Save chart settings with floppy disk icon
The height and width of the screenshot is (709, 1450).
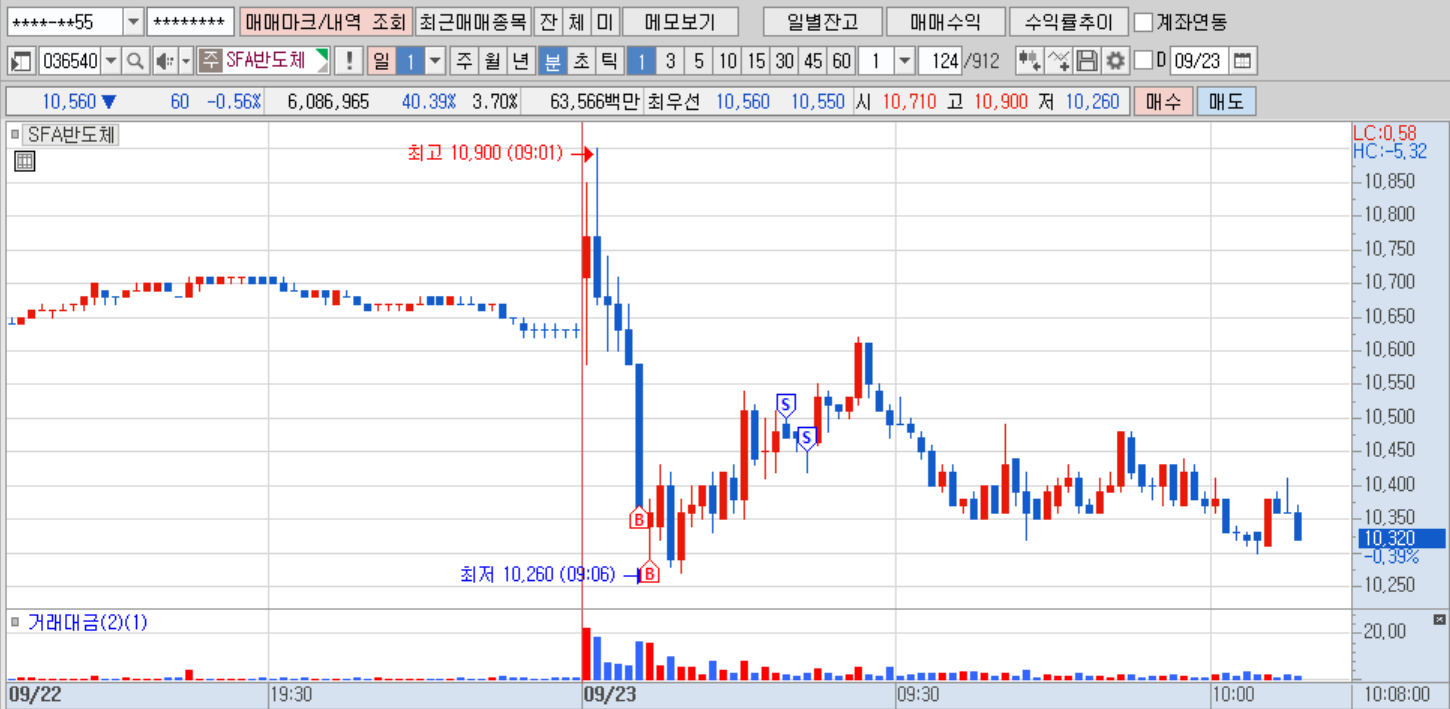coord(1086,61)
